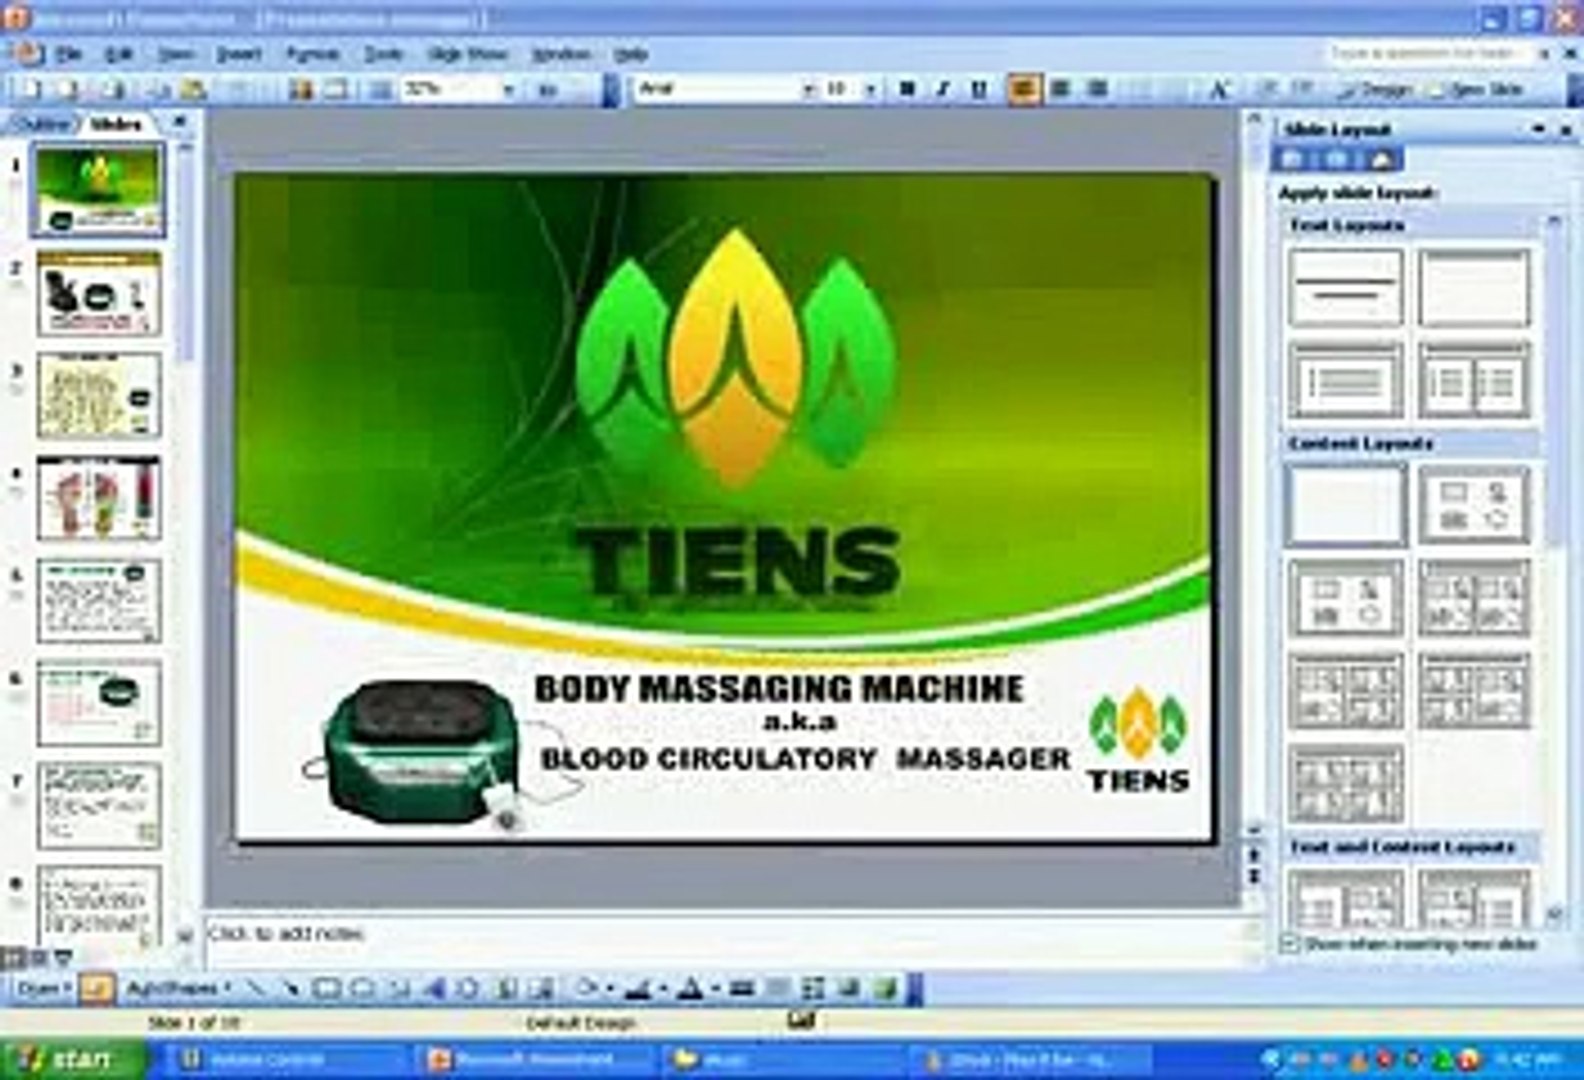Select slide 2 thumbnail
The image size is (1584, 1080).
[98, 293]
